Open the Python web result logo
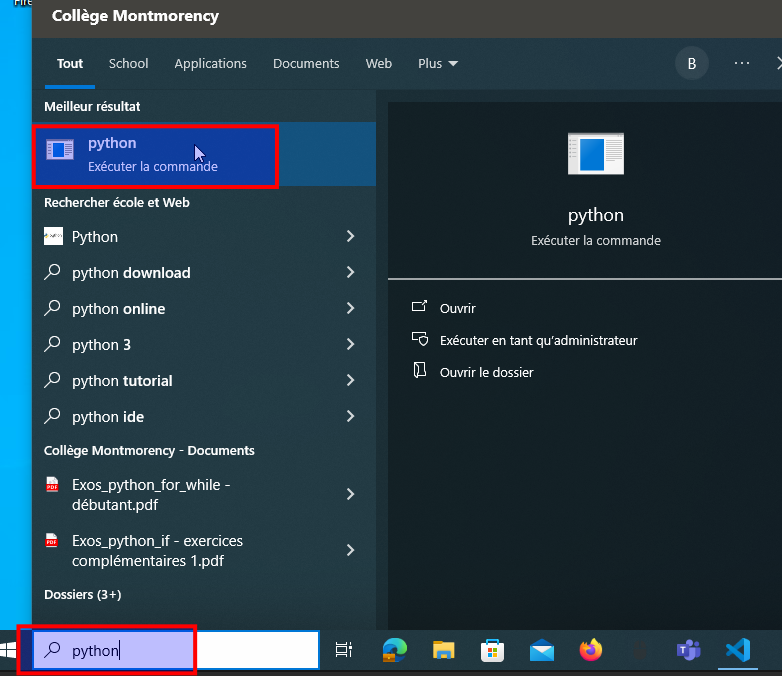The width and height of the screenshot is (782, 676). click(53, 236)
